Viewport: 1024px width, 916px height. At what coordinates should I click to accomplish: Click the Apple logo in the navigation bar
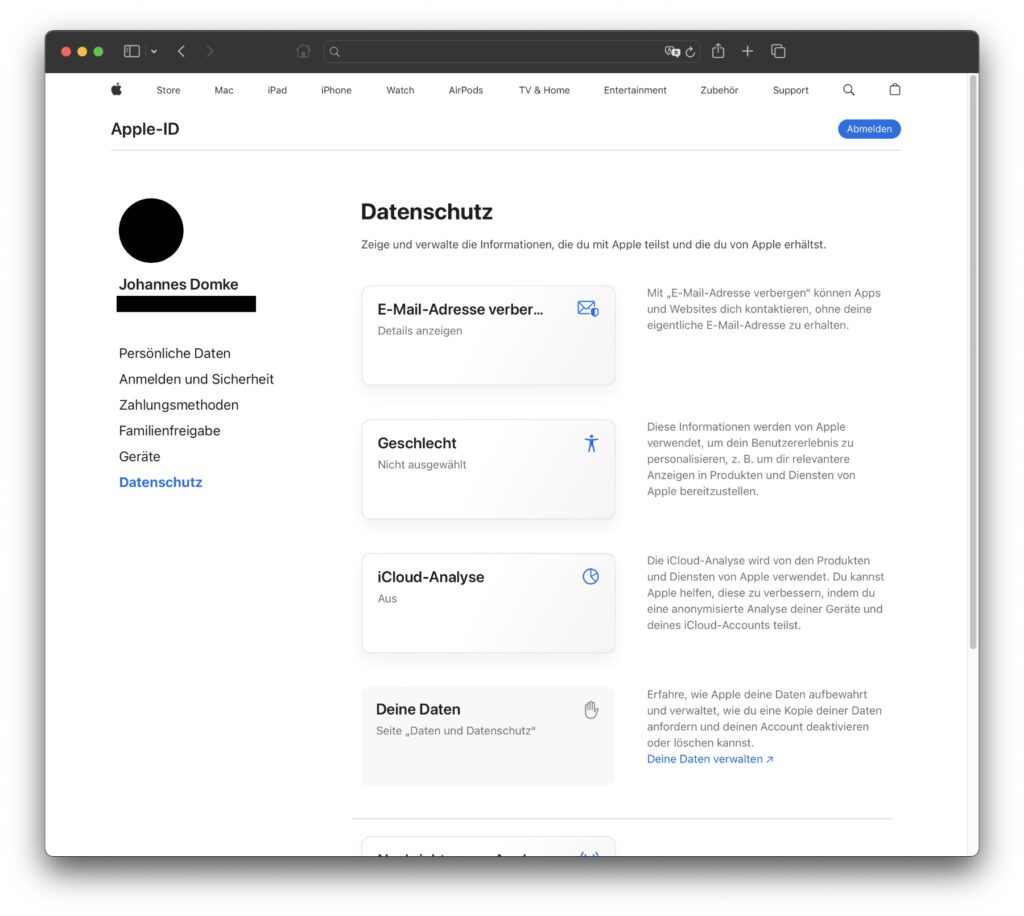[x=116, y=89]
